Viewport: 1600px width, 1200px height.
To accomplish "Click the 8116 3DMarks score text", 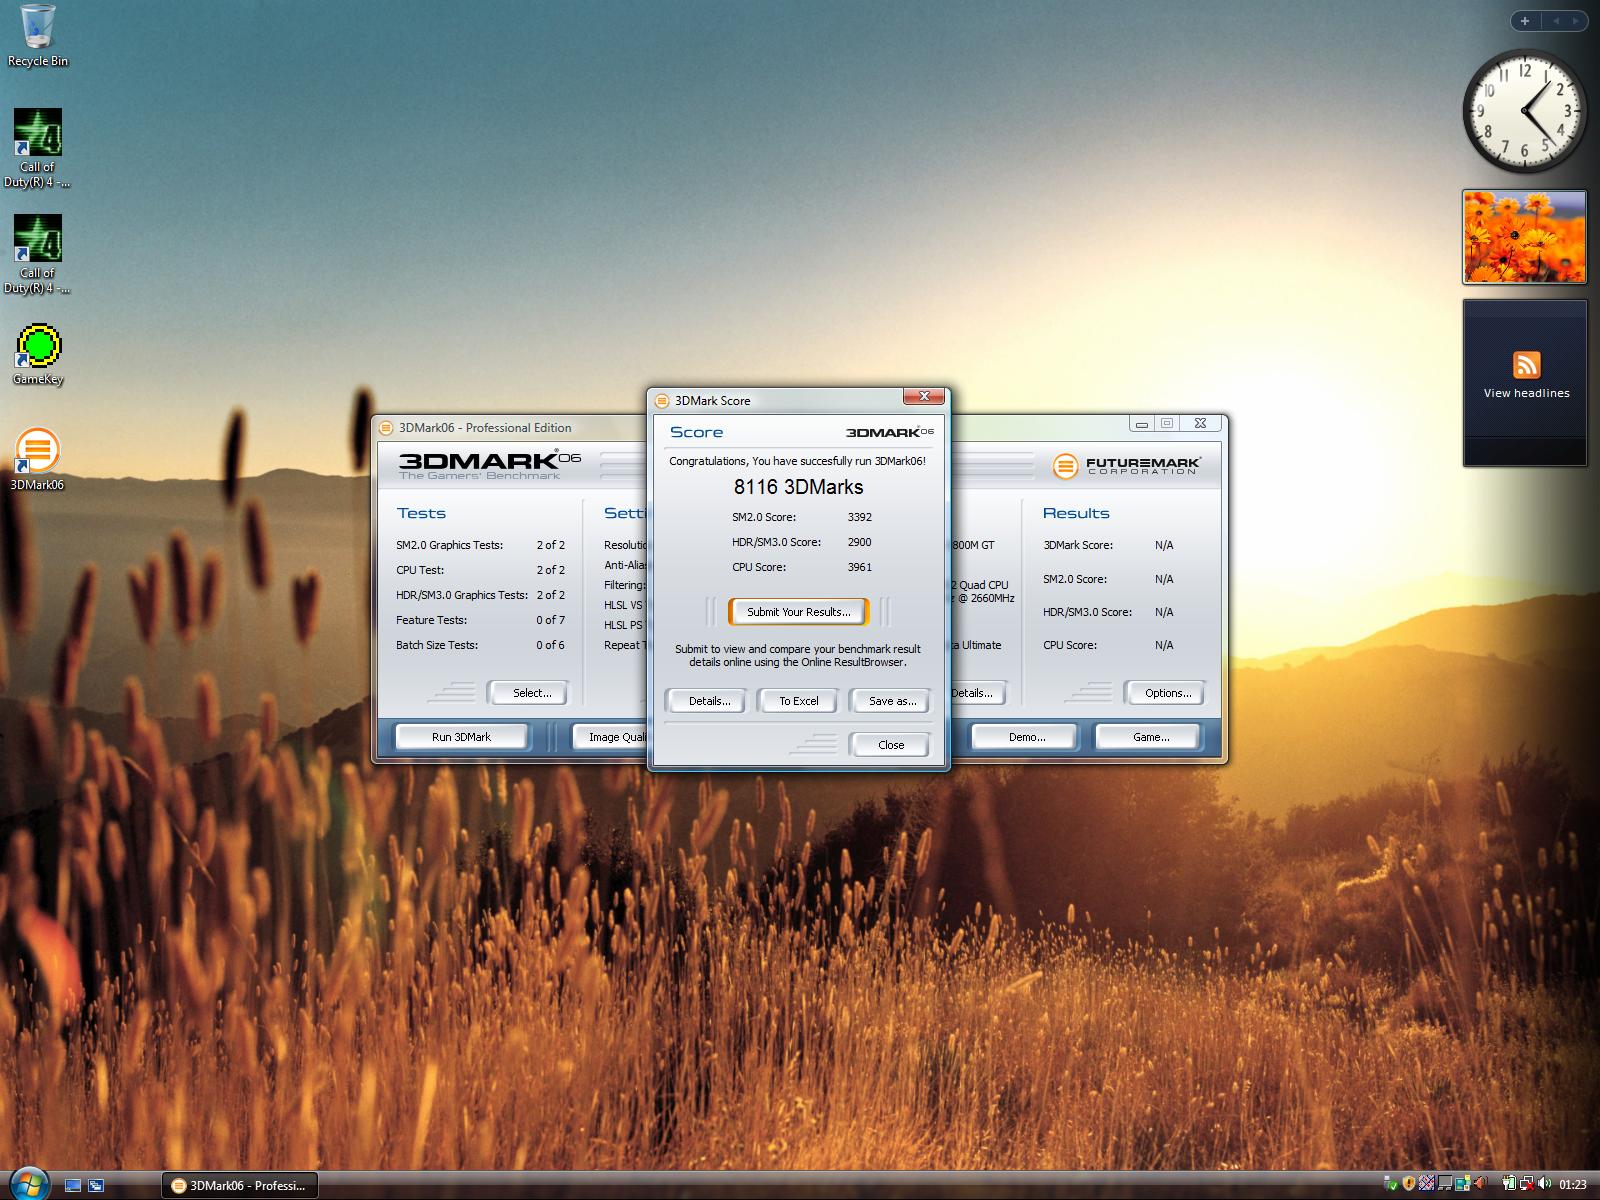I will tap(798, 487).
